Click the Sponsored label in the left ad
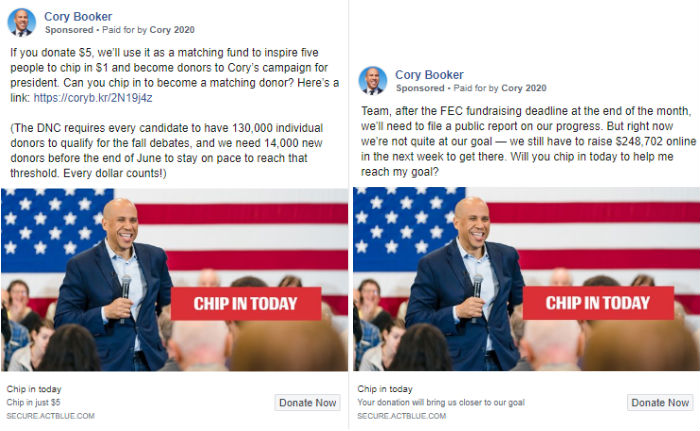 pyautogui.click(x=69, y=30)
